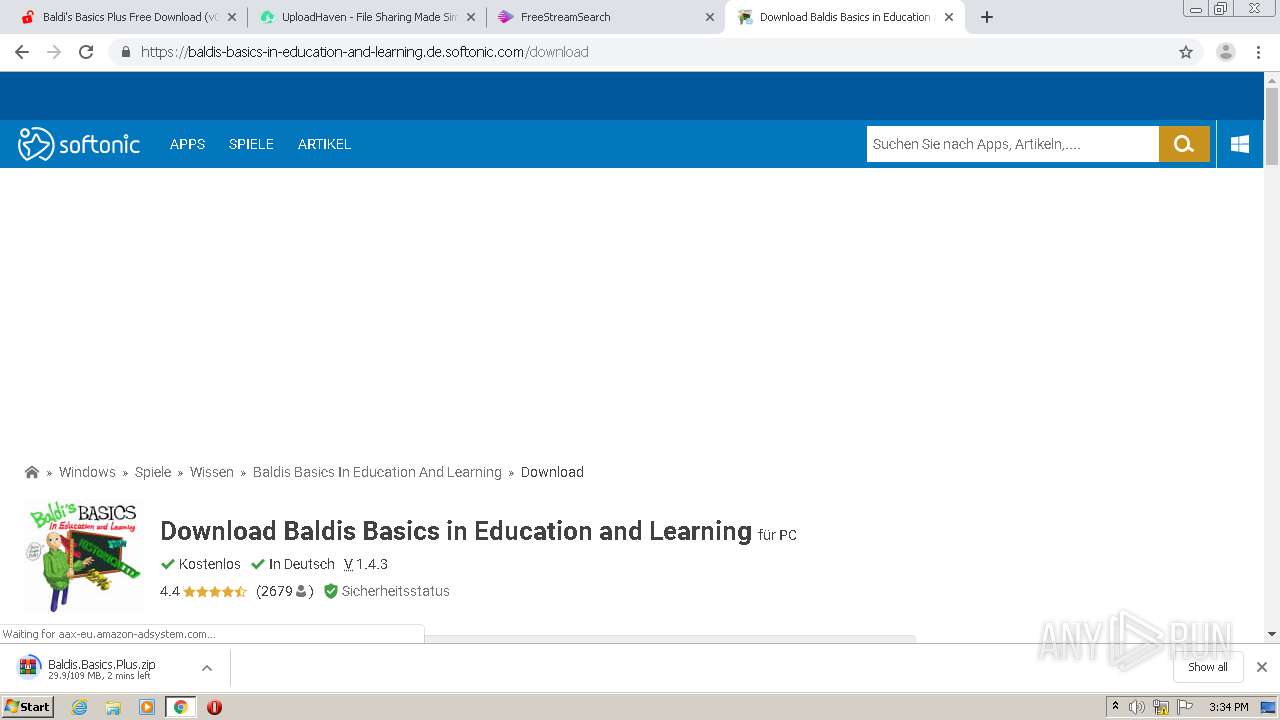Click the Baldi's Basics game thumbnail
This screenshot has width=1280, height=720.
click(x=84, y=556)
